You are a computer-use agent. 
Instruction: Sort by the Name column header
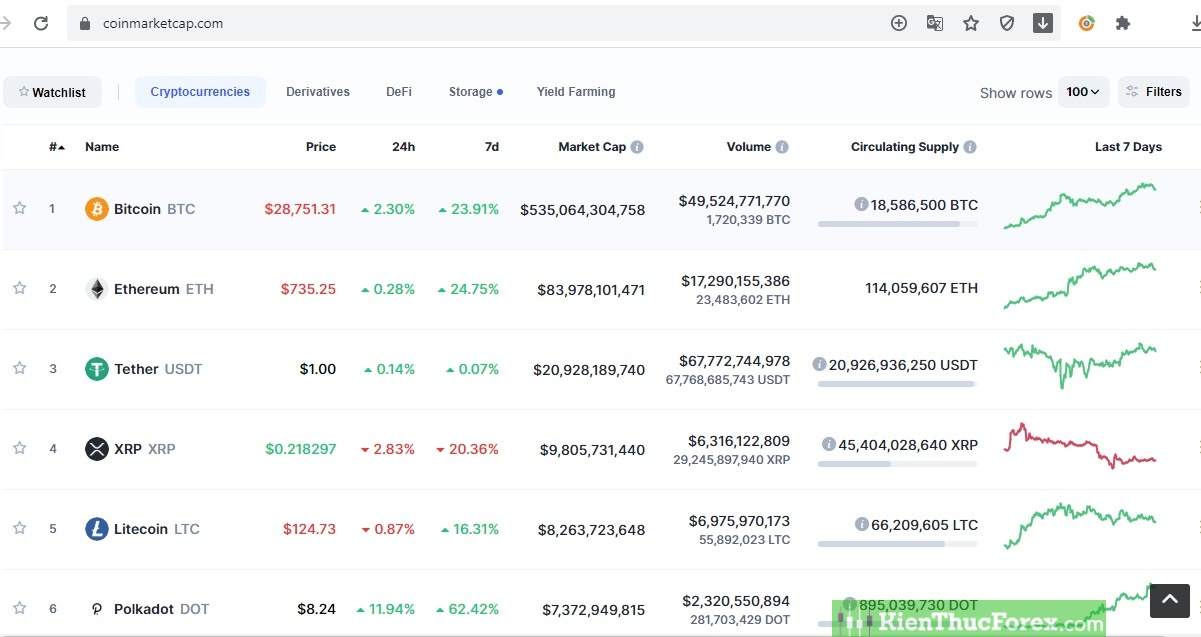pyautogui.click(x=102, y=147)
